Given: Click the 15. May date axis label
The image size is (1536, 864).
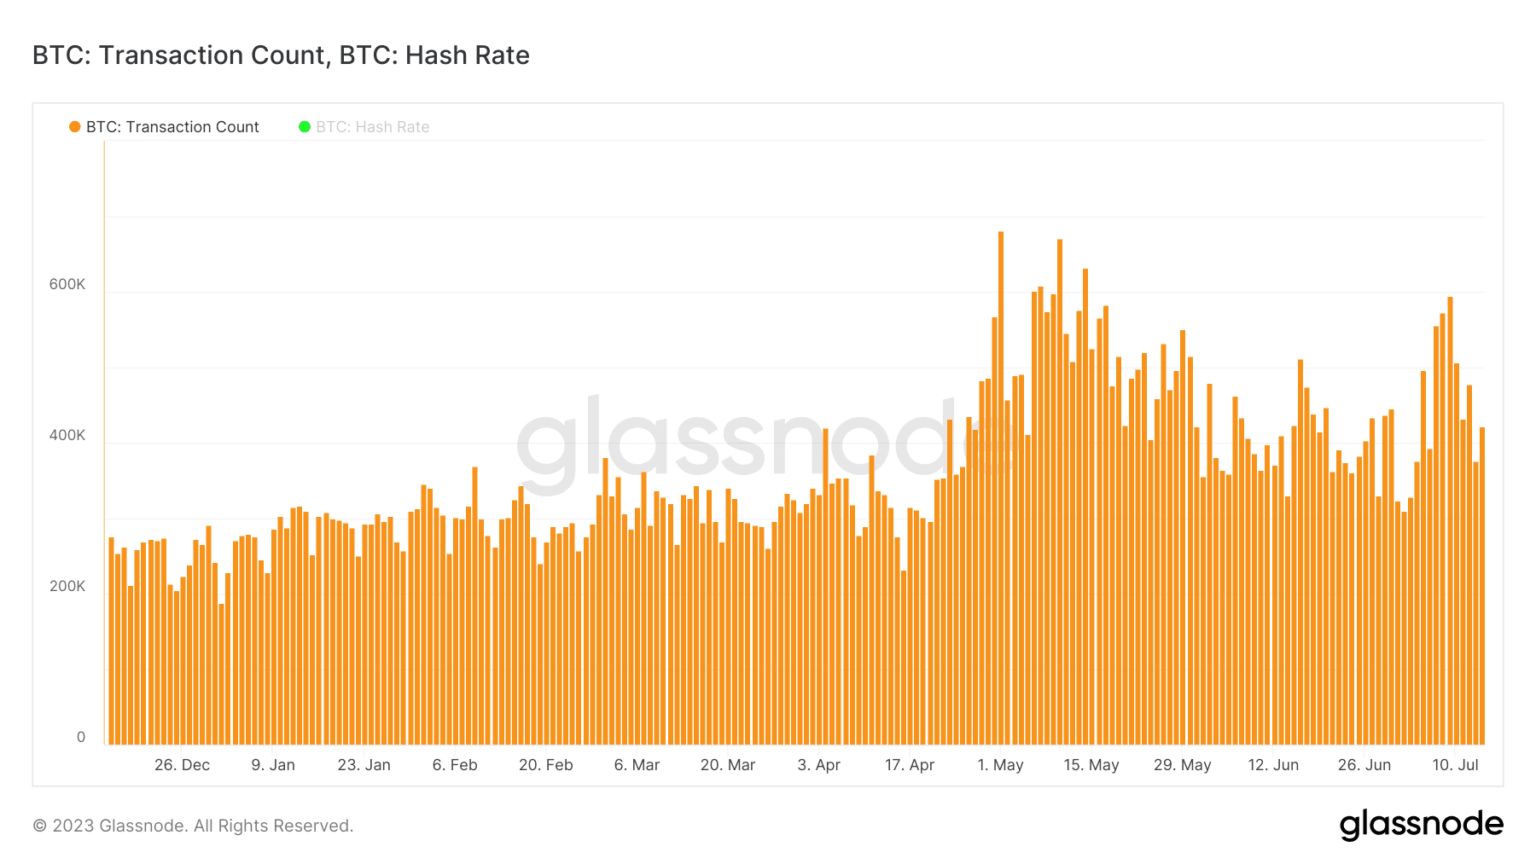Looking at the screenshot, I should click(x=1091, y=765).
